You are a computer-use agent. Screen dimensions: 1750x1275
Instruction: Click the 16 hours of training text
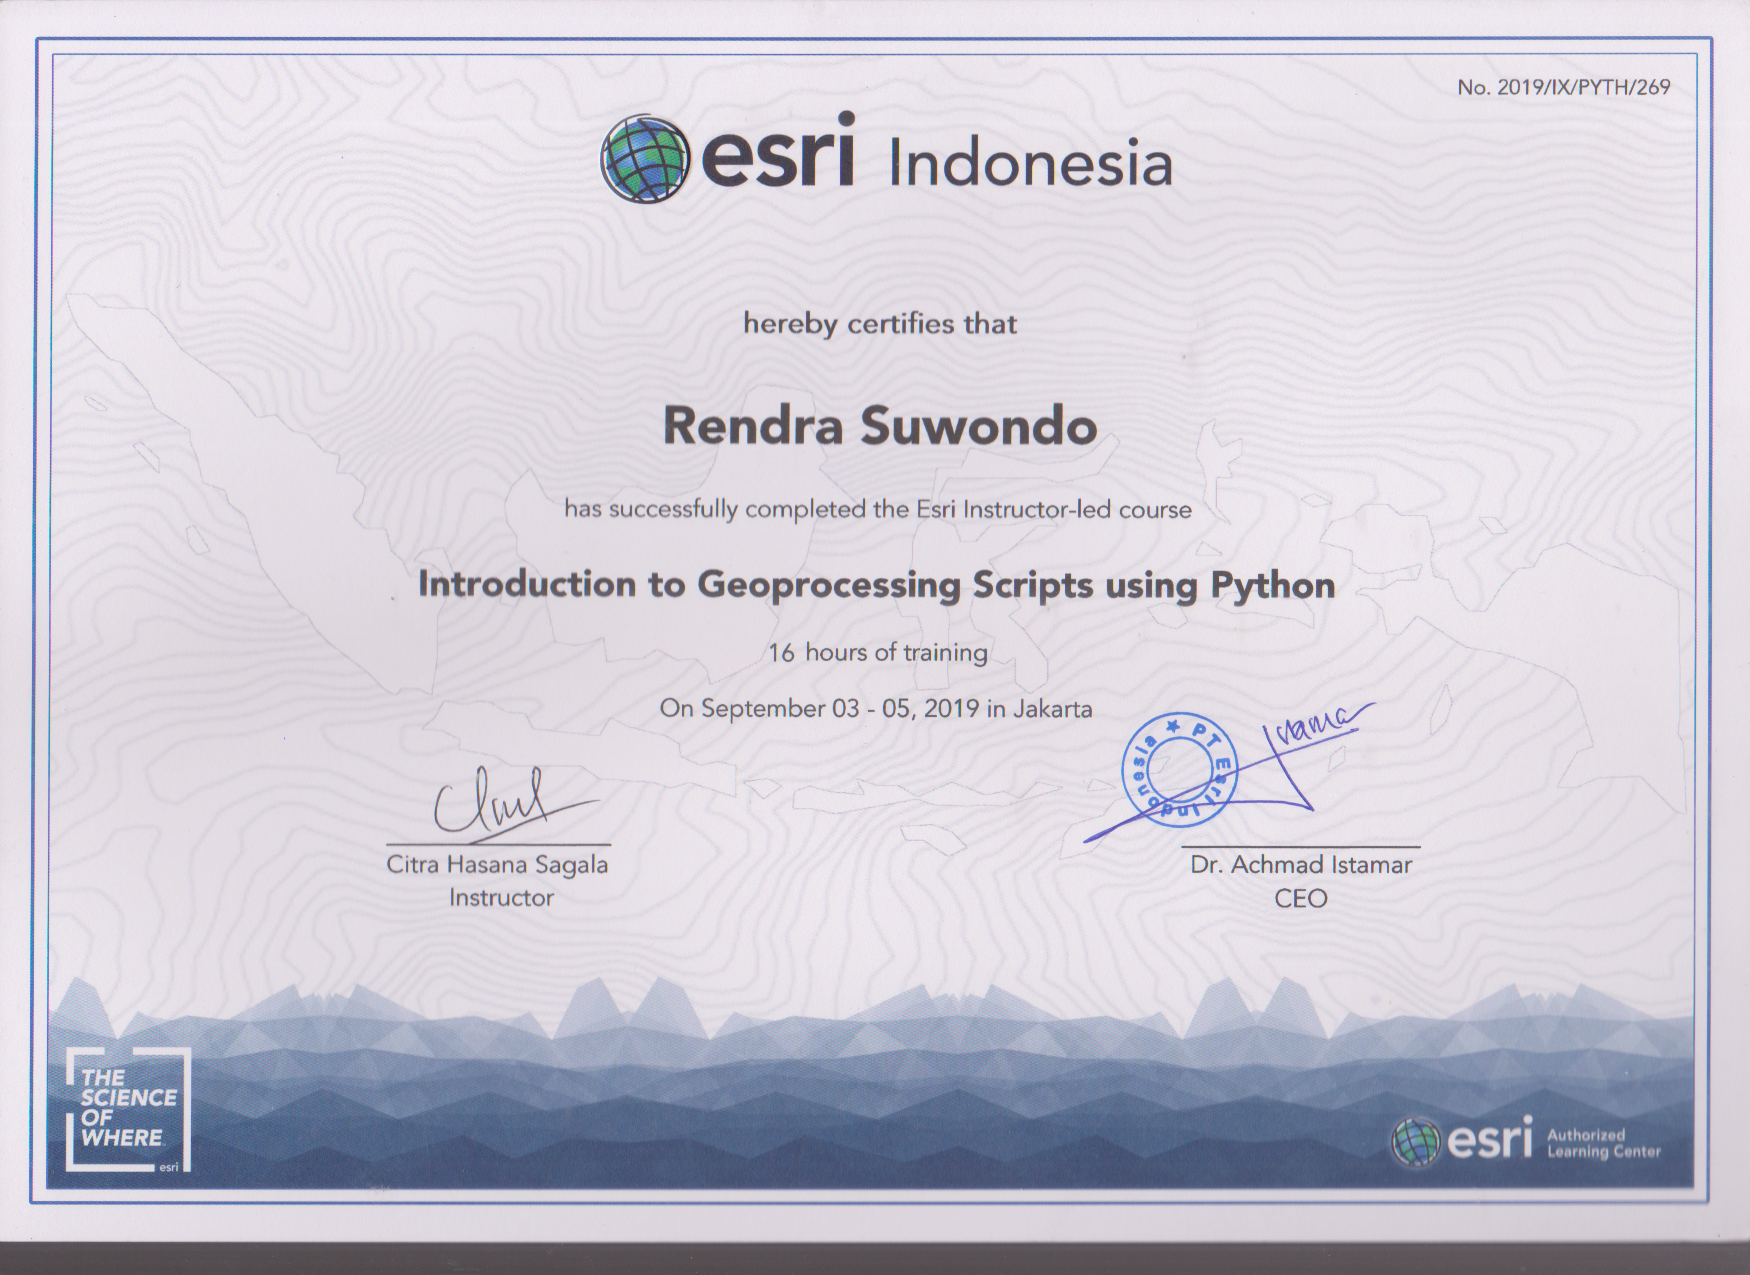point(877,652)
